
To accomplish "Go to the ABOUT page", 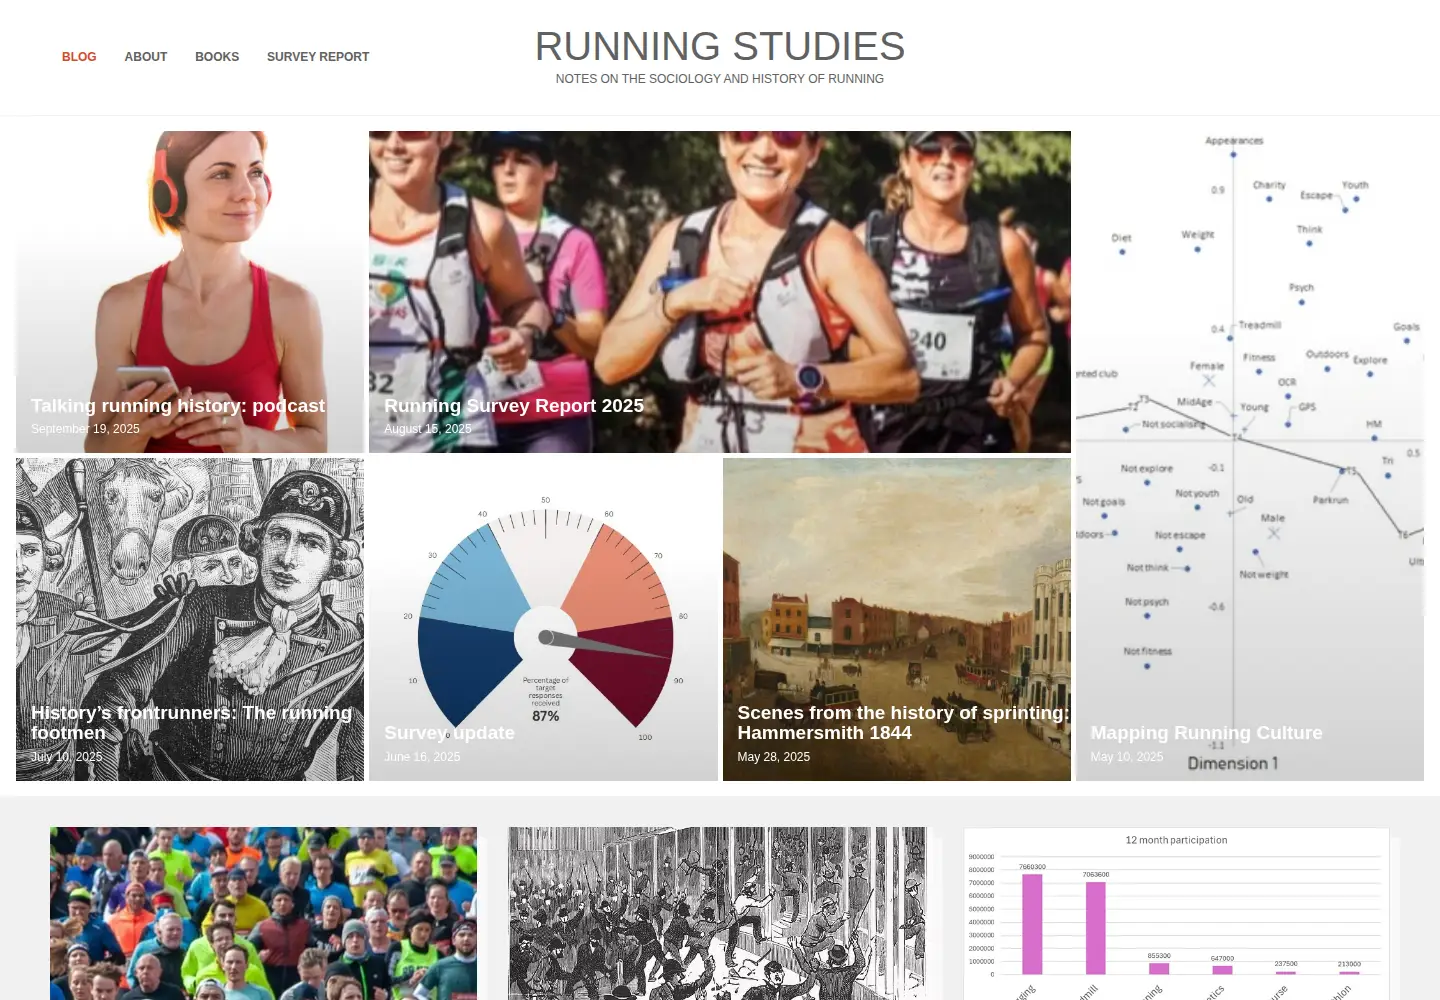I will coord(146,57).
